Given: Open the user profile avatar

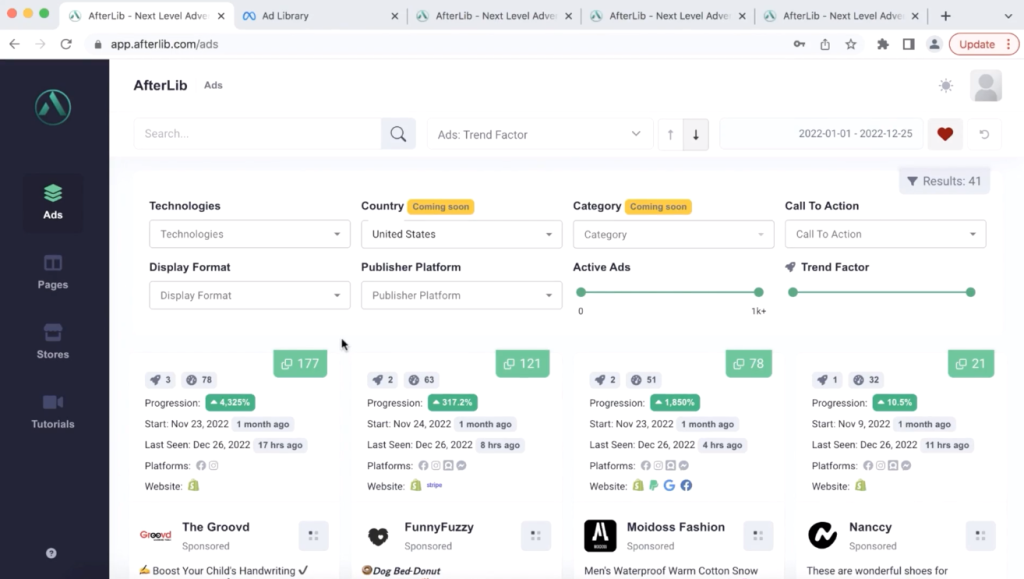Looking at the screenshot, I should (x=986, y=86).
